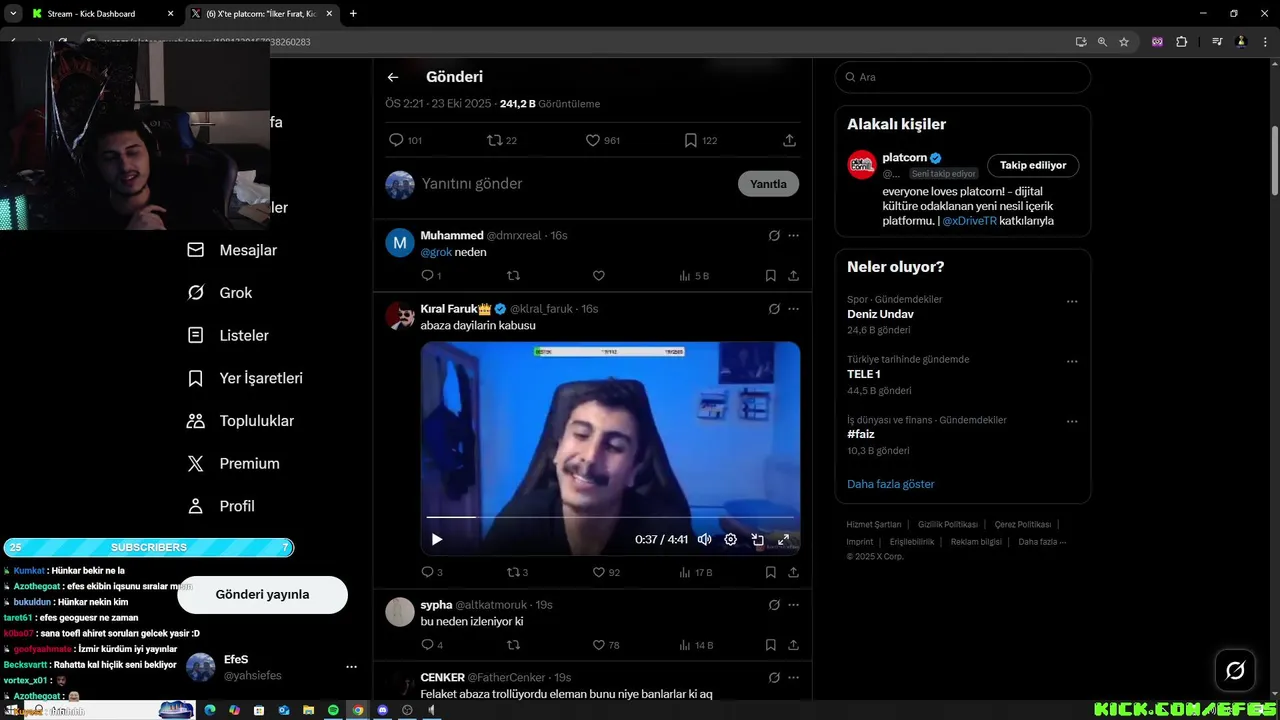The image size is (1280, 720).
Task: Open Topluluklar in the sidebar
Action: (x=240, y=421)
